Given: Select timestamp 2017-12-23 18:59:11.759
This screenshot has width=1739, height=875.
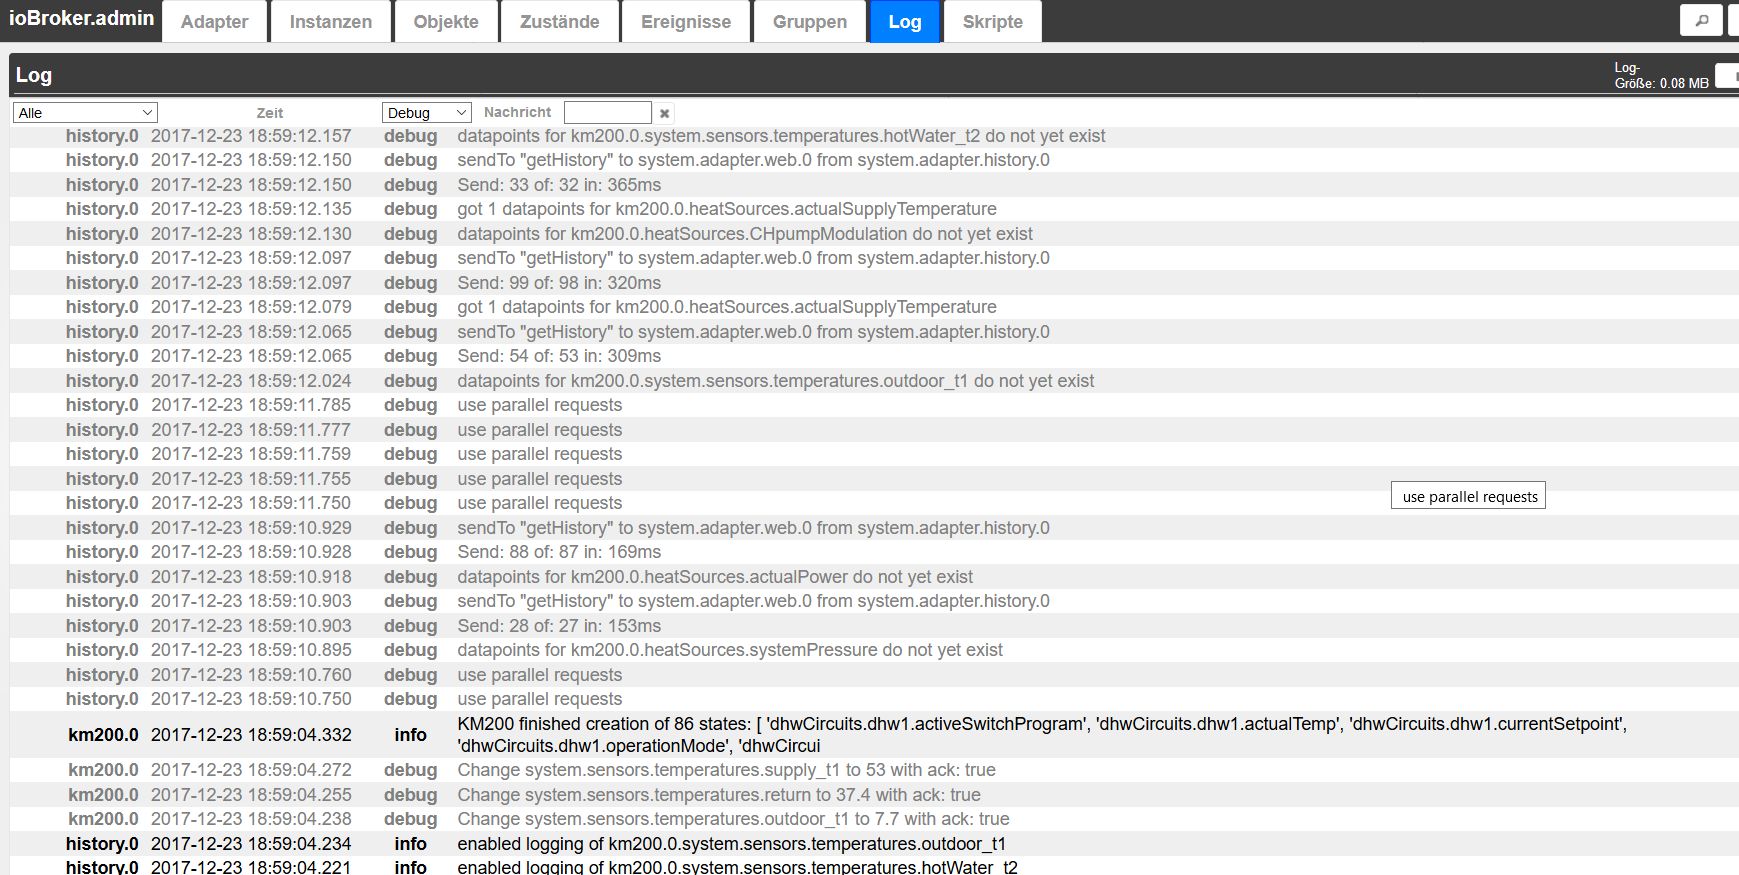Looking at the screenshot, I should point(251,454).
